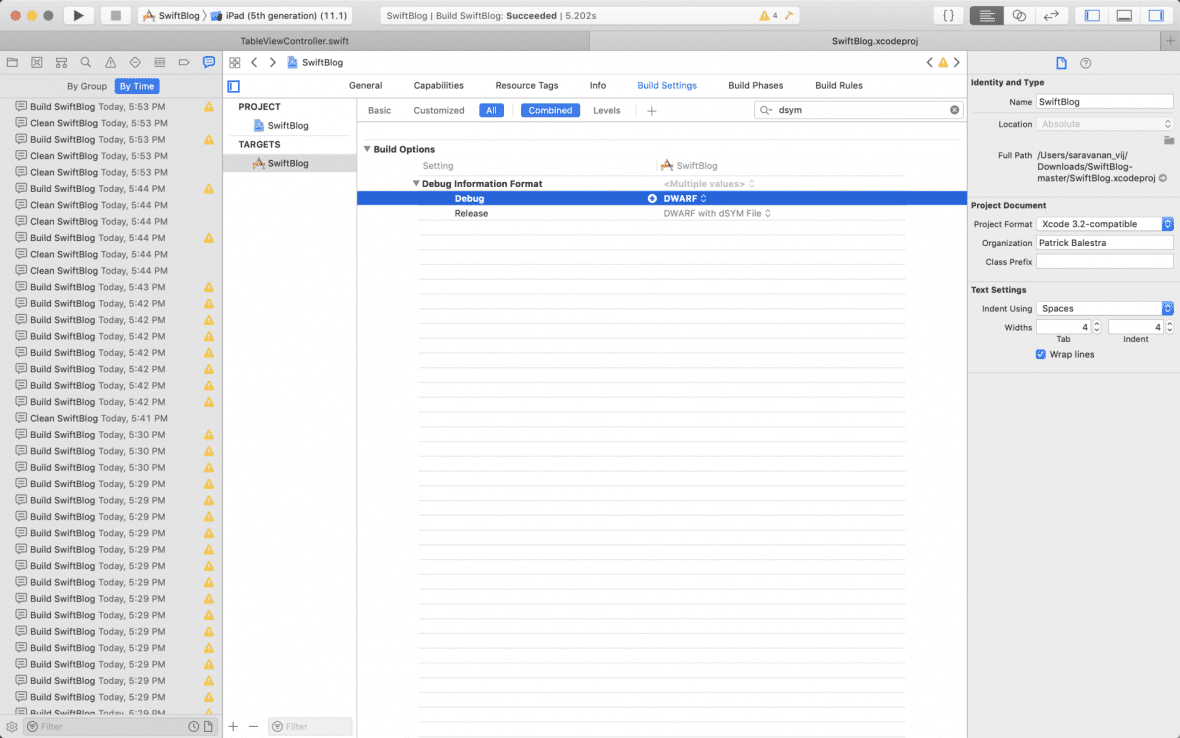Open the TableViewController.swift tab

coord(294,41)
